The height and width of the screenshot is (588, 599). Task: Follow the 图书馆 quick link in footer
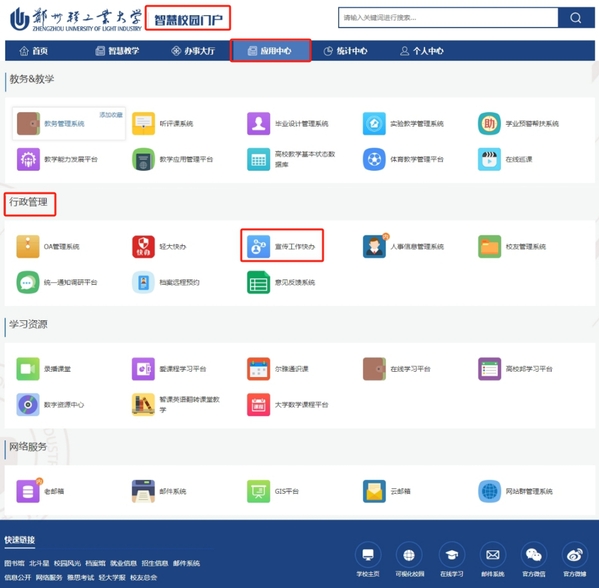pos(15,563)
